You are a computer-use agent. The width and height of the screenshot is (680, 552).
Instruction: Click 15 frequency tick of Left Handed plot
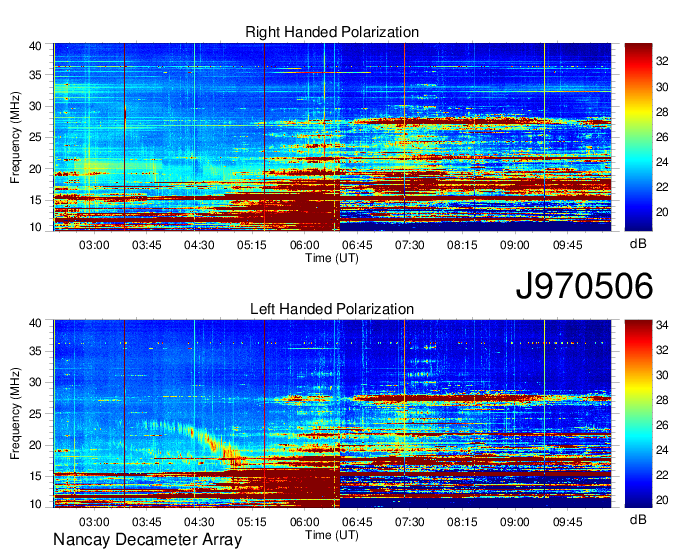point(35,477)
